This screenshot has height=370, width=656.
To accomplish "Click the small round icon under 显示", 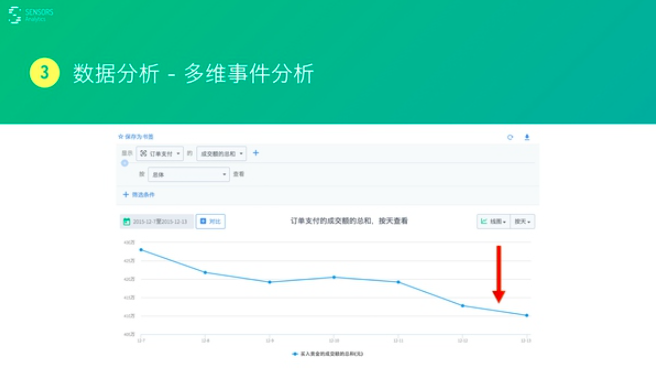I will (125, 163).
